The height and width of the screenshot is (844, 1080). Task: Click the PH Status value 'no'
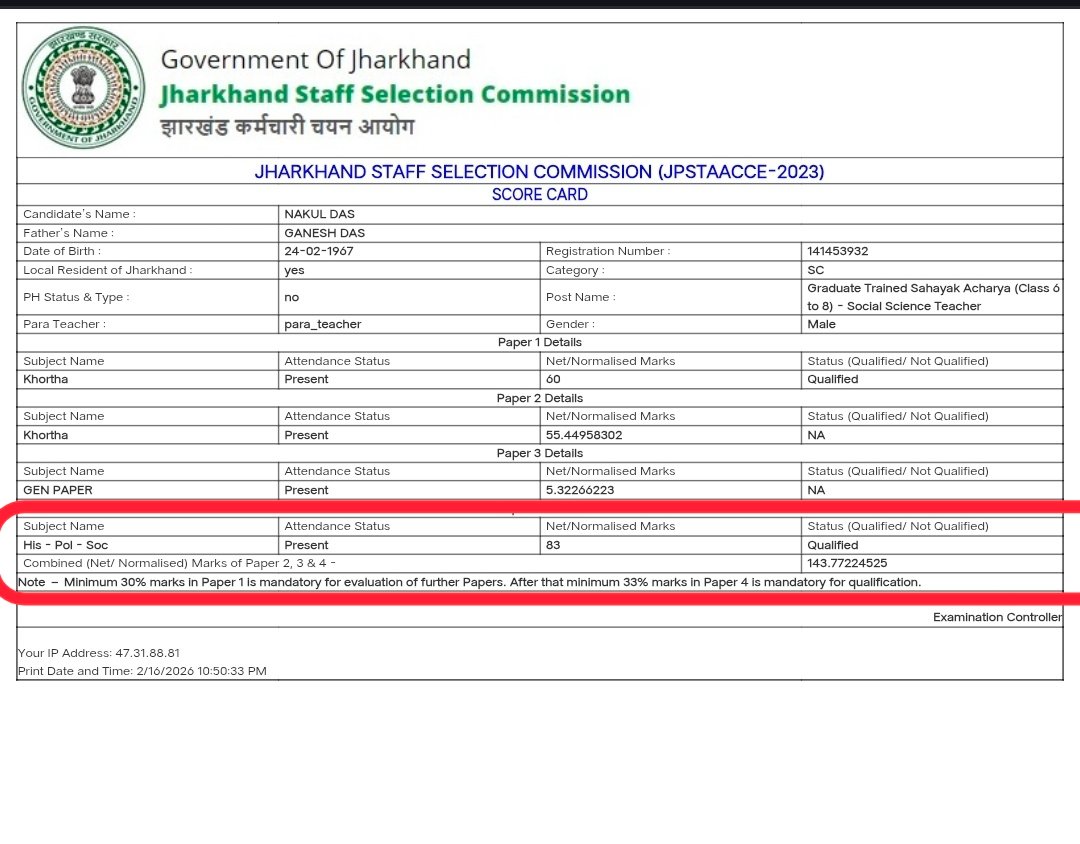tap(291, 298)
